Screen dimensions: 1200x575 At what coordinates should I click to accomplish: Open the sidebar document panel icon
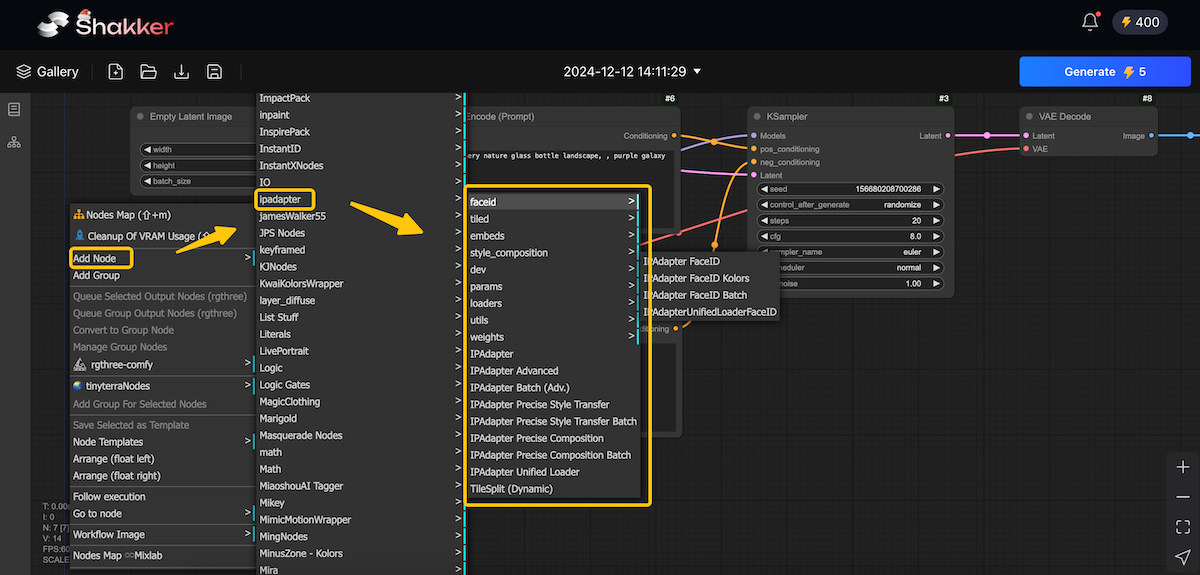pyautogui.click(x=14, y=110)
